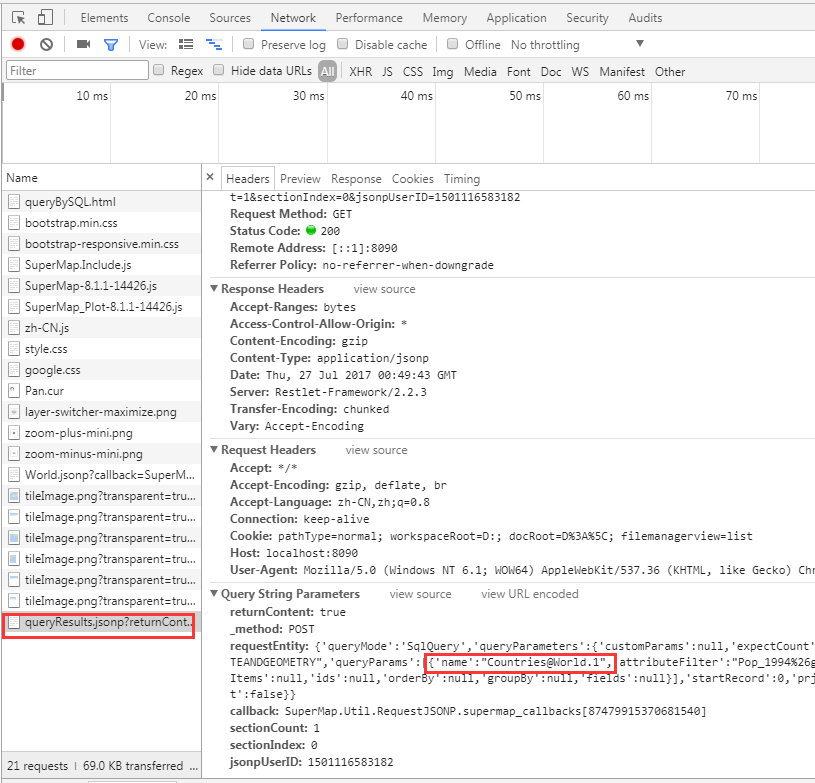Click the Name column header
Screen dimensions: 815x783
(101, 178)
